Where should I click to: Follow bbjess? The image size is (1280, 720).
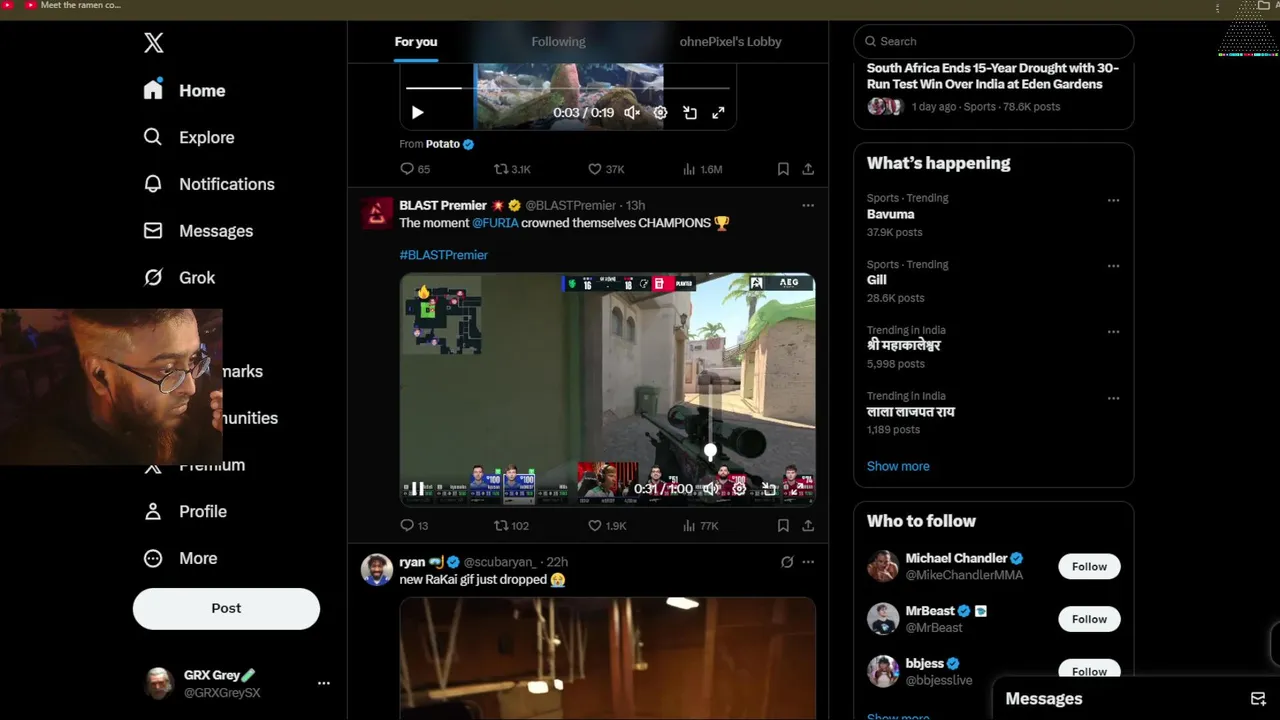(1089, 671)
